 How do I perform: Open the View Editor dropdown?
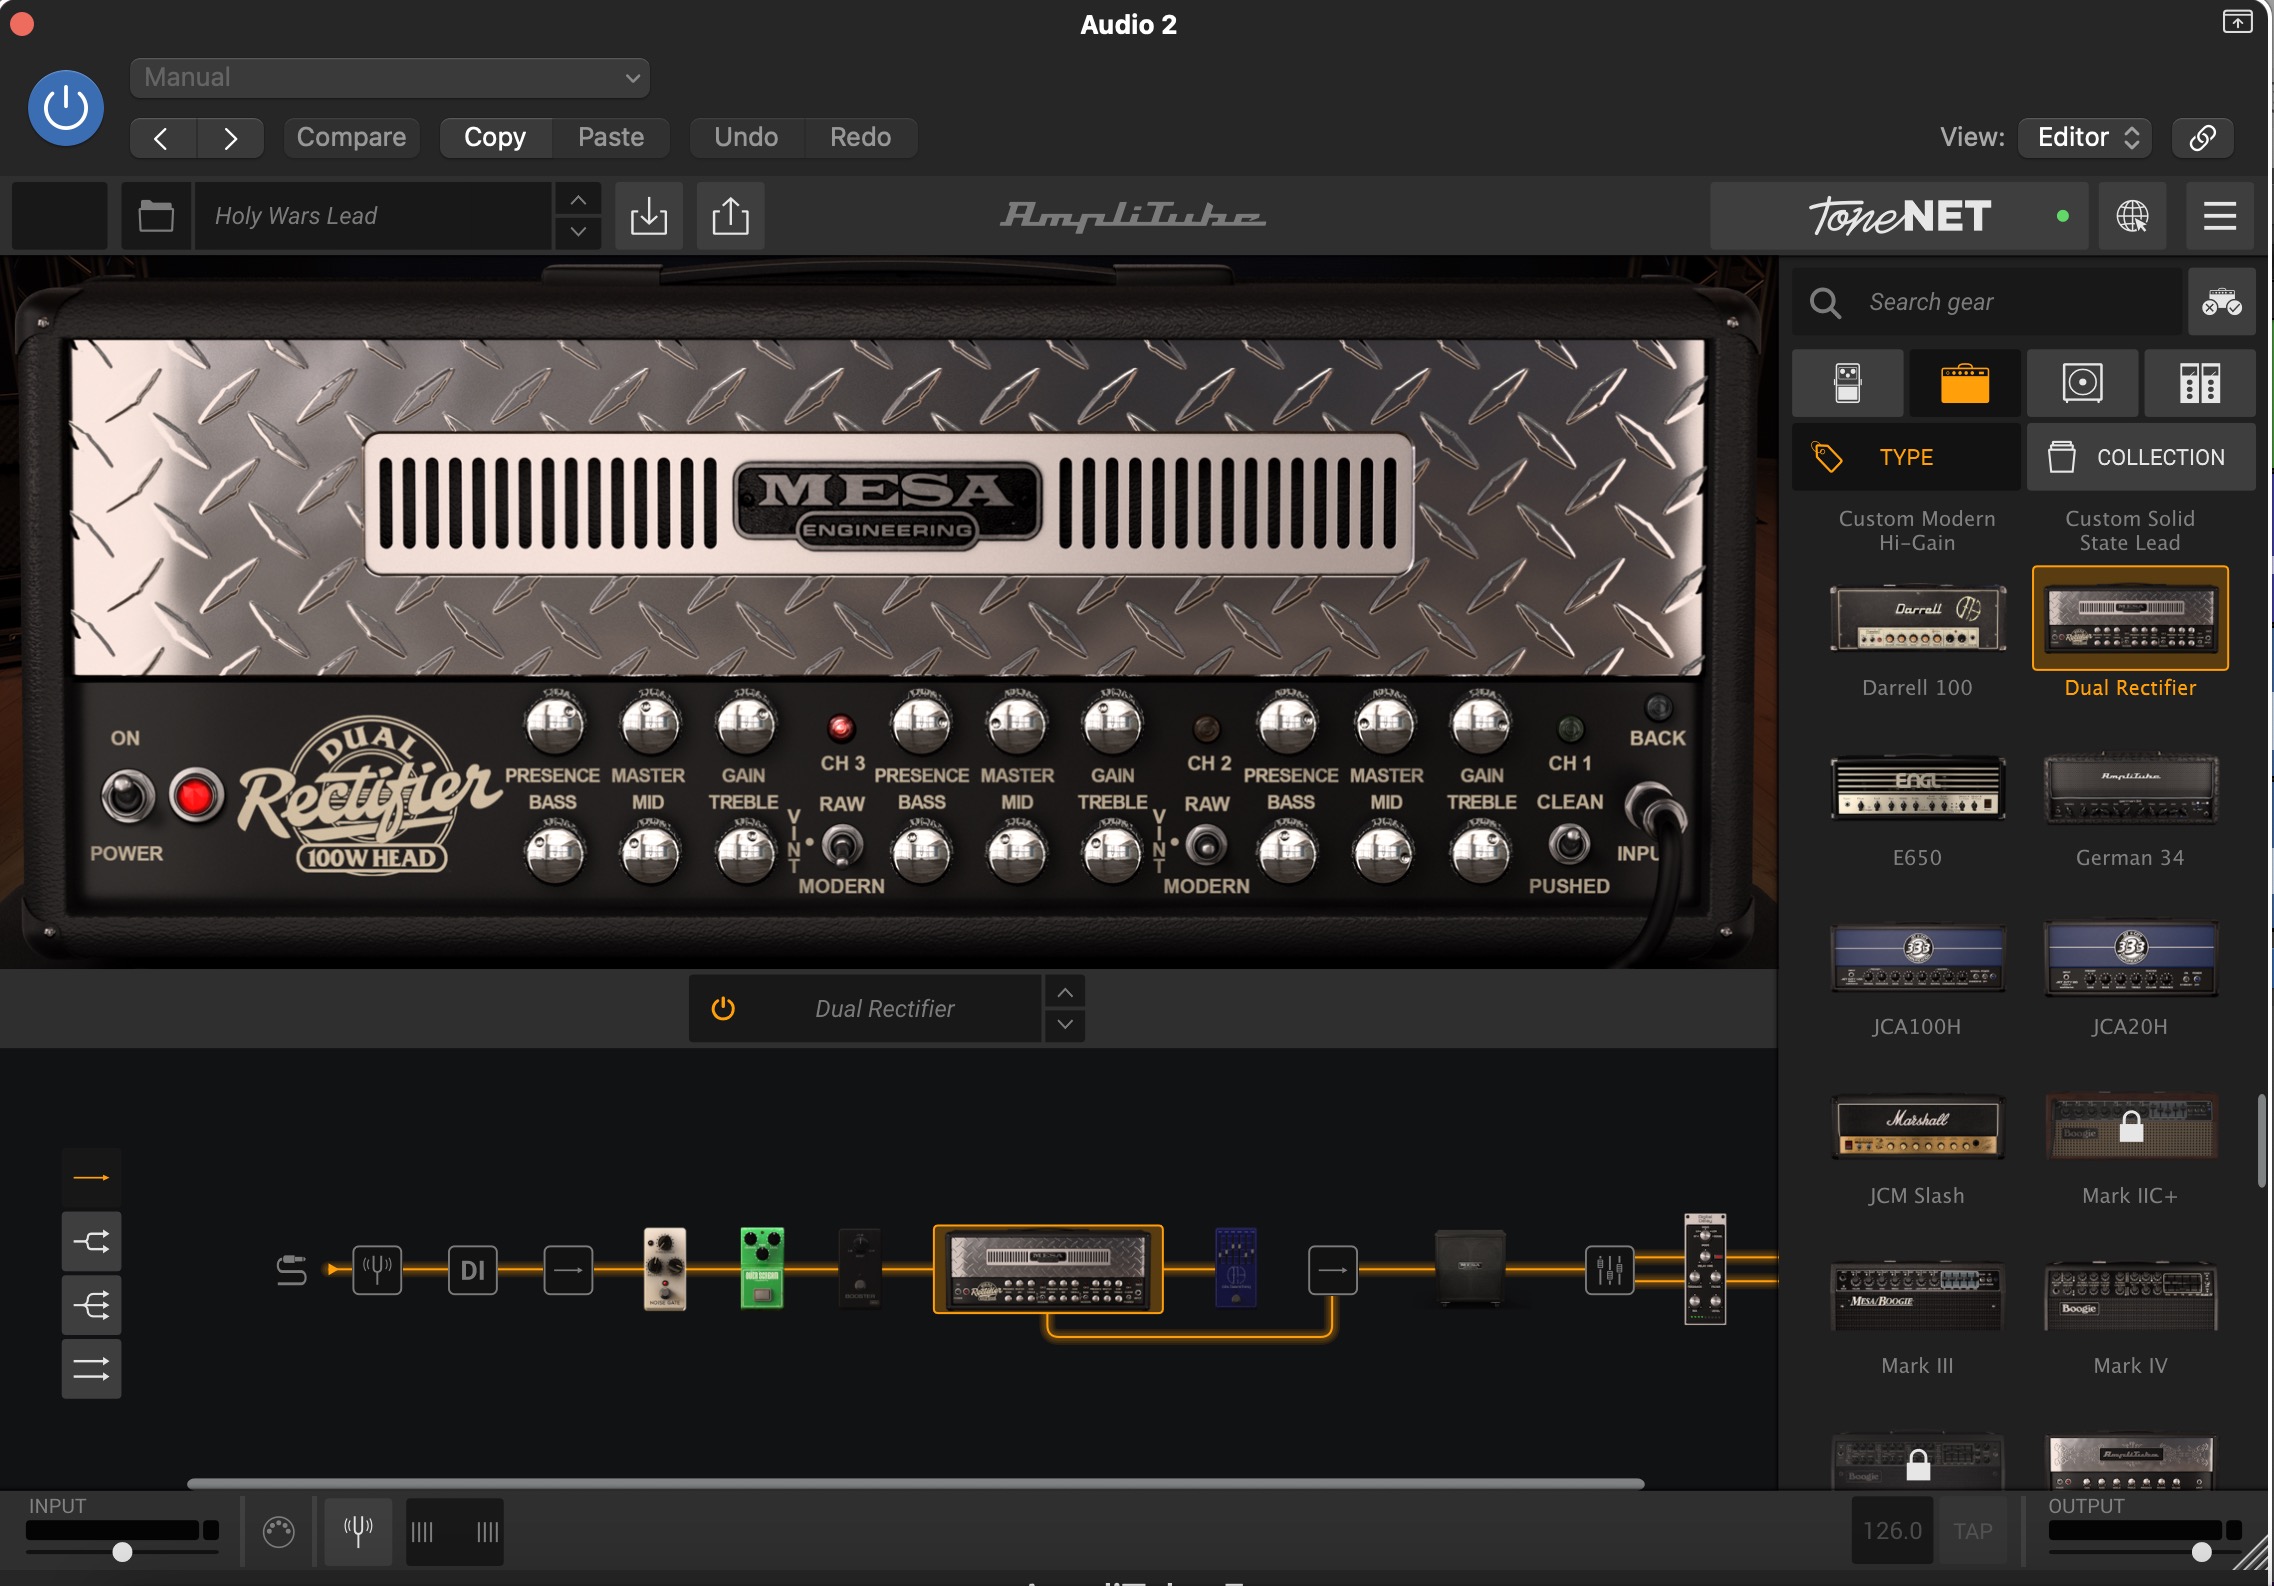pyautogui.click(x=2085, y=137)
